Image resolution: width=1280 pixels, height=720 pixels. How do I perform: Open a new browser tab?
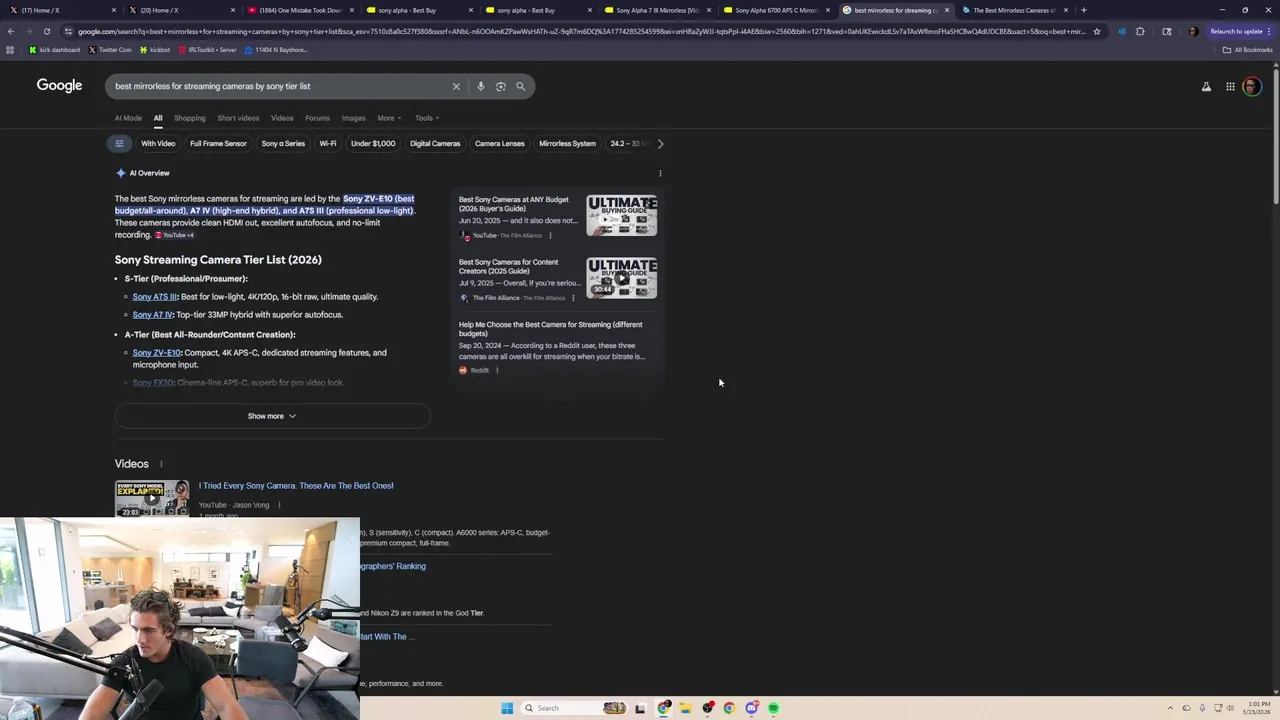point(1084,10)
